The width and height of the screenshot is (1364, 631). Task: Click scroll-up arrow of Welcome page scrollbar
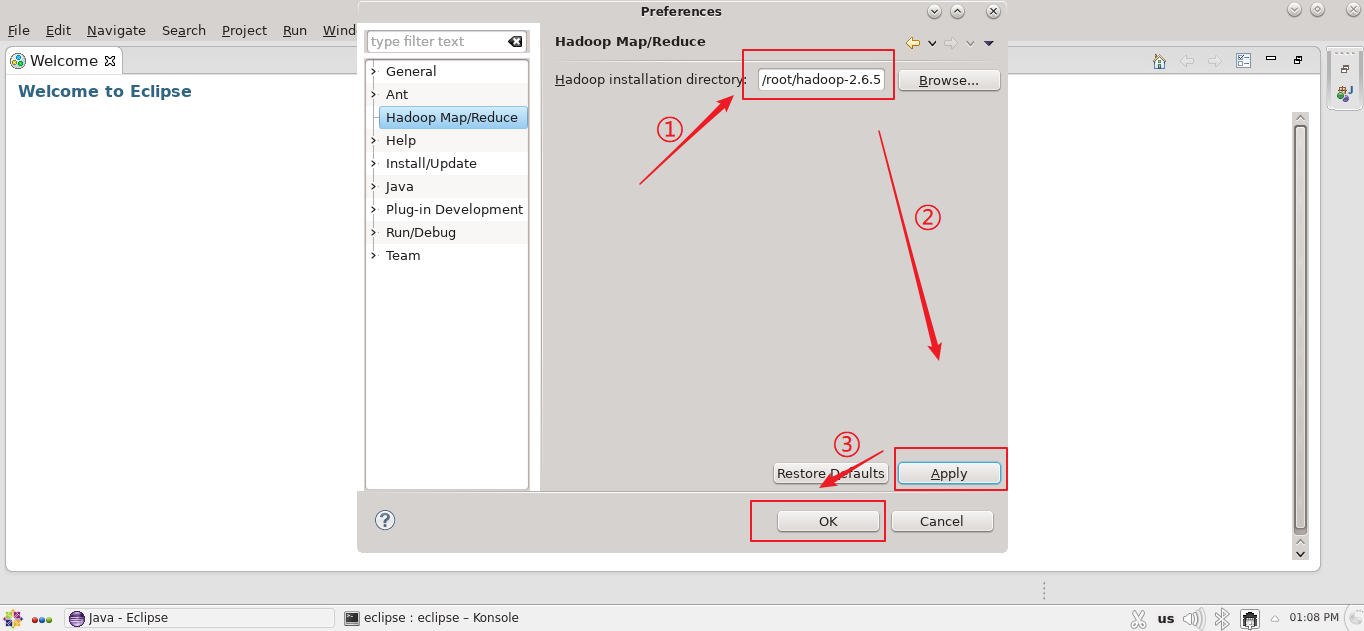(1300, 116)
